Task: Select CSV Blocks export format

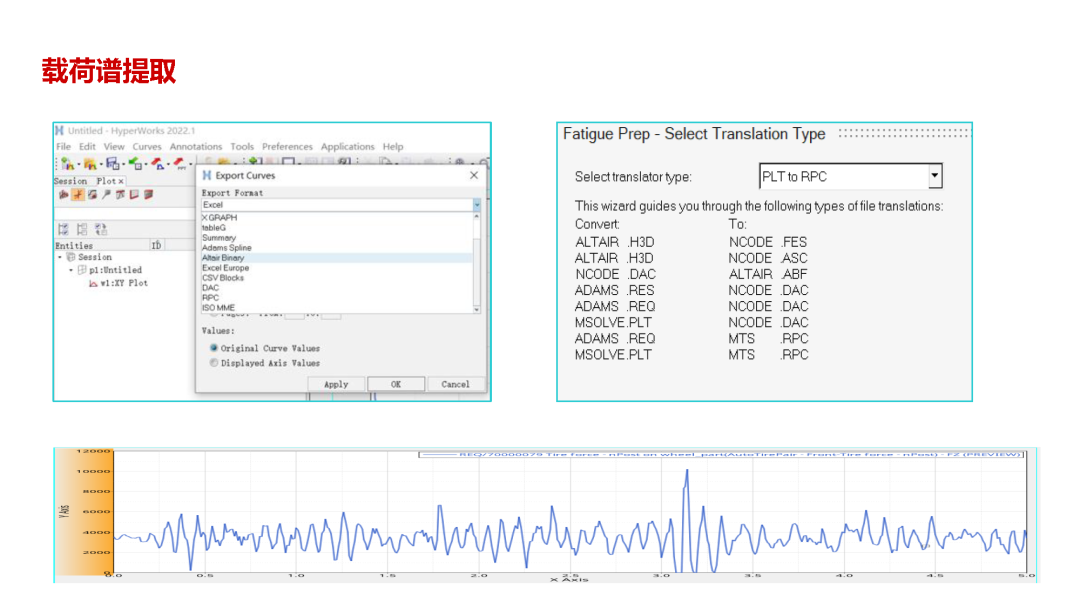Action: 337,277
